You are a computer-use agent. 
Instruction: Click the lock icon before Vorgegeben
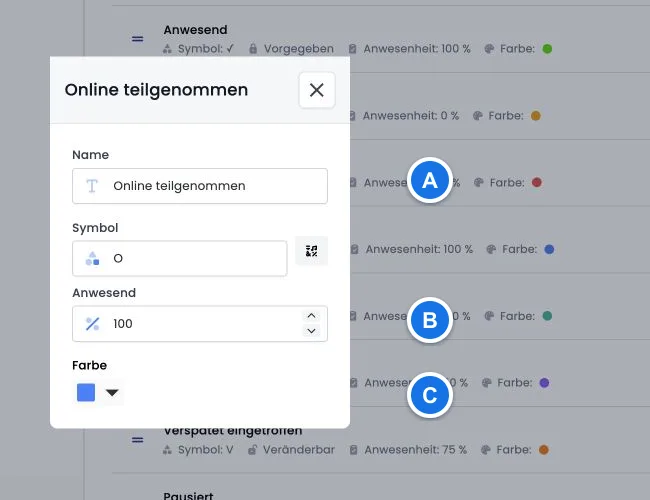pos(253,49)
